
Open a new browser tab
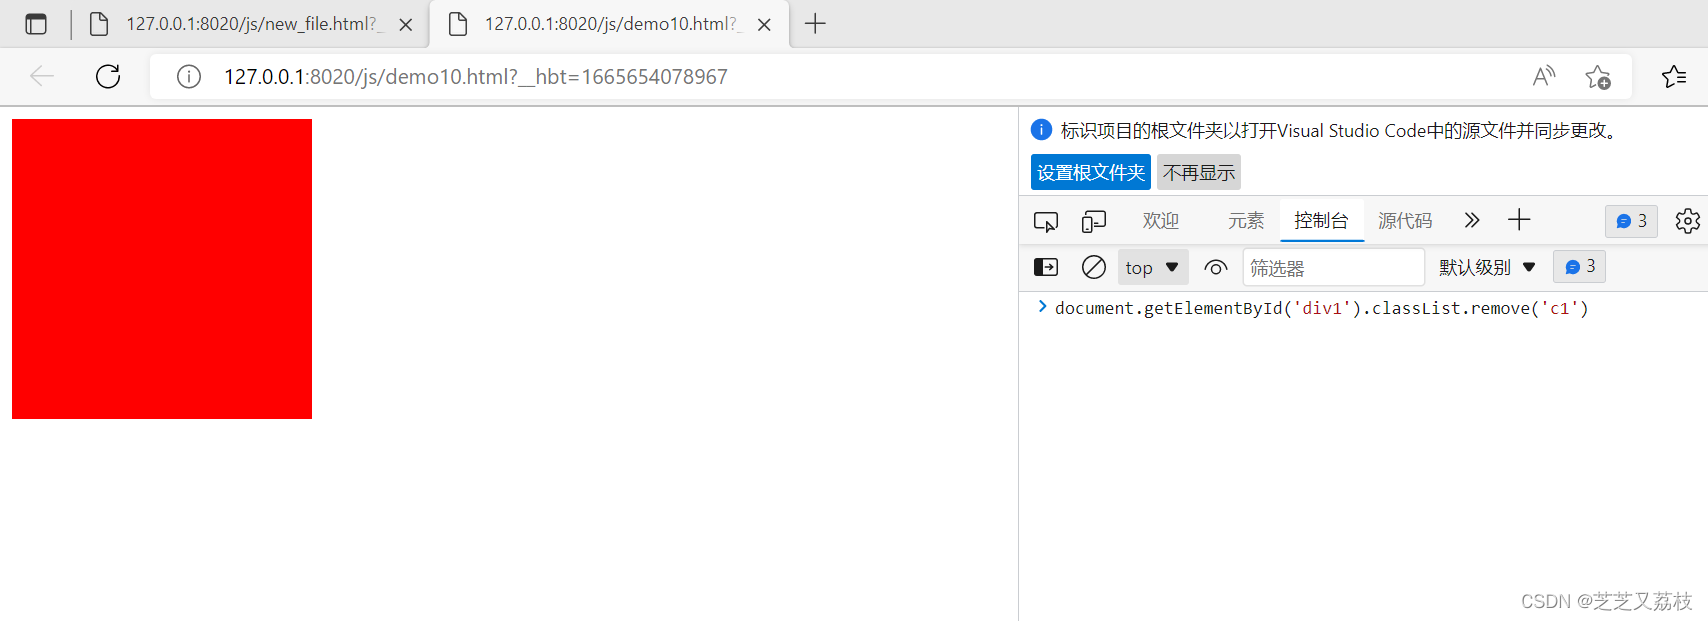pos(815,24)
